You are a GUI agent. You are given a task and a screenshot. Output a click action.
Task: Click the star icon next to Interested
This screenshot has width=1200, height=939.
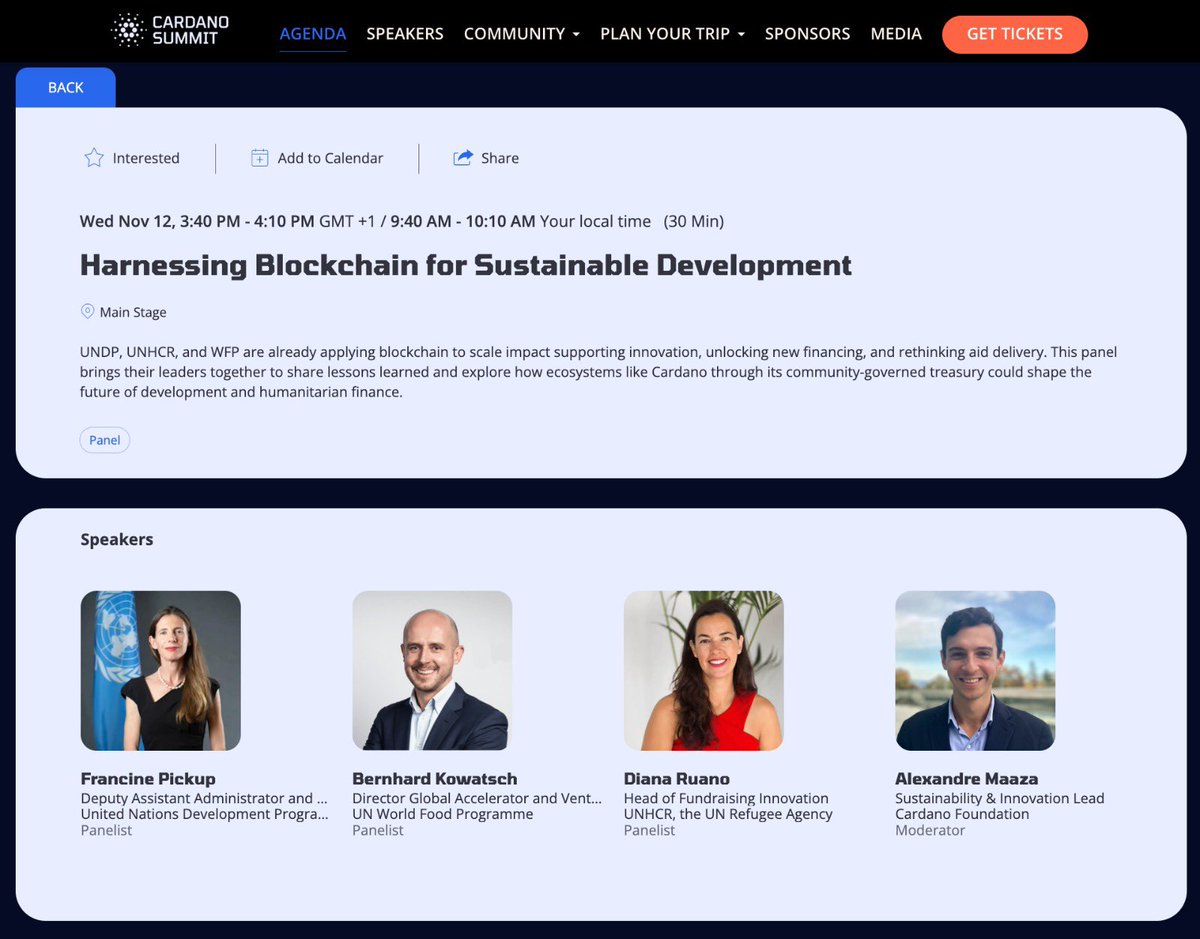click(x=94, y=158)
